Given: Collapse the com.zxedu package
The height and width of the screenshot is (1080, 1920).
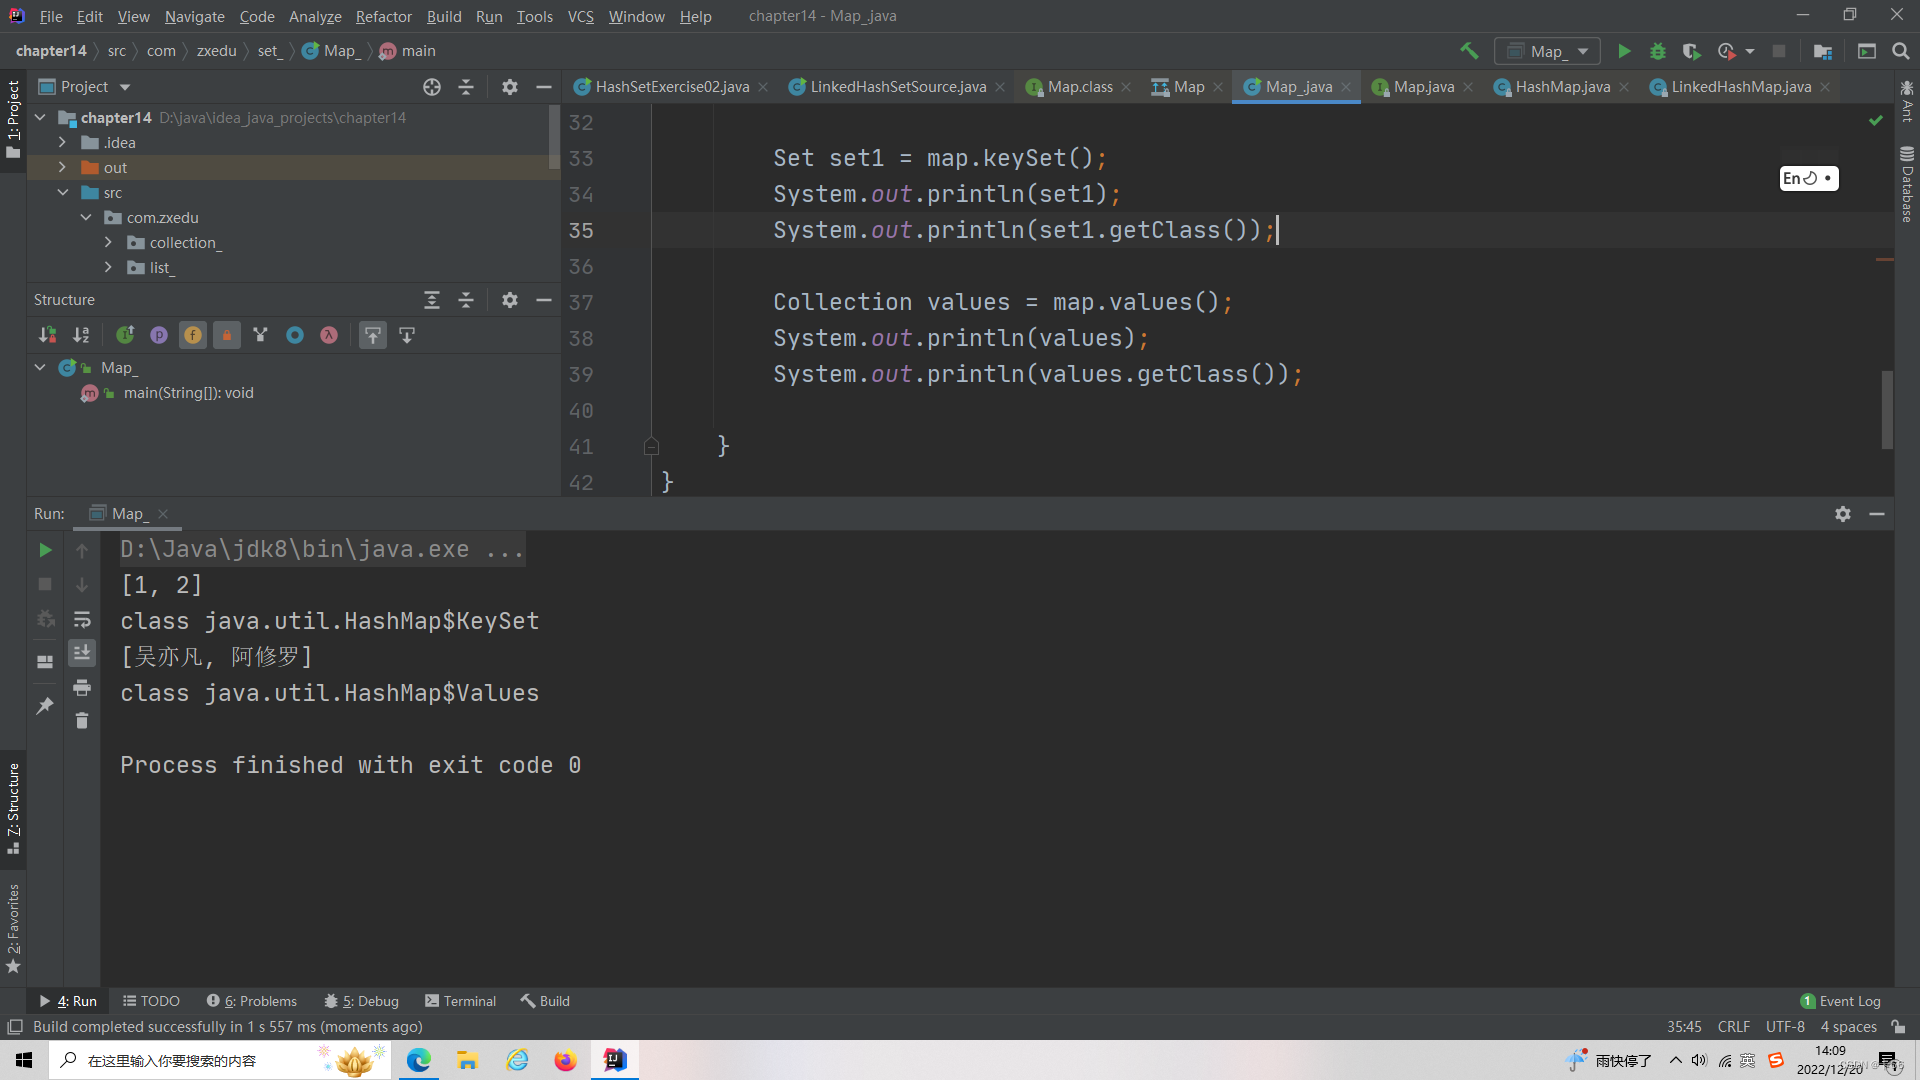Looking at the screenshot, I should 86,218.
